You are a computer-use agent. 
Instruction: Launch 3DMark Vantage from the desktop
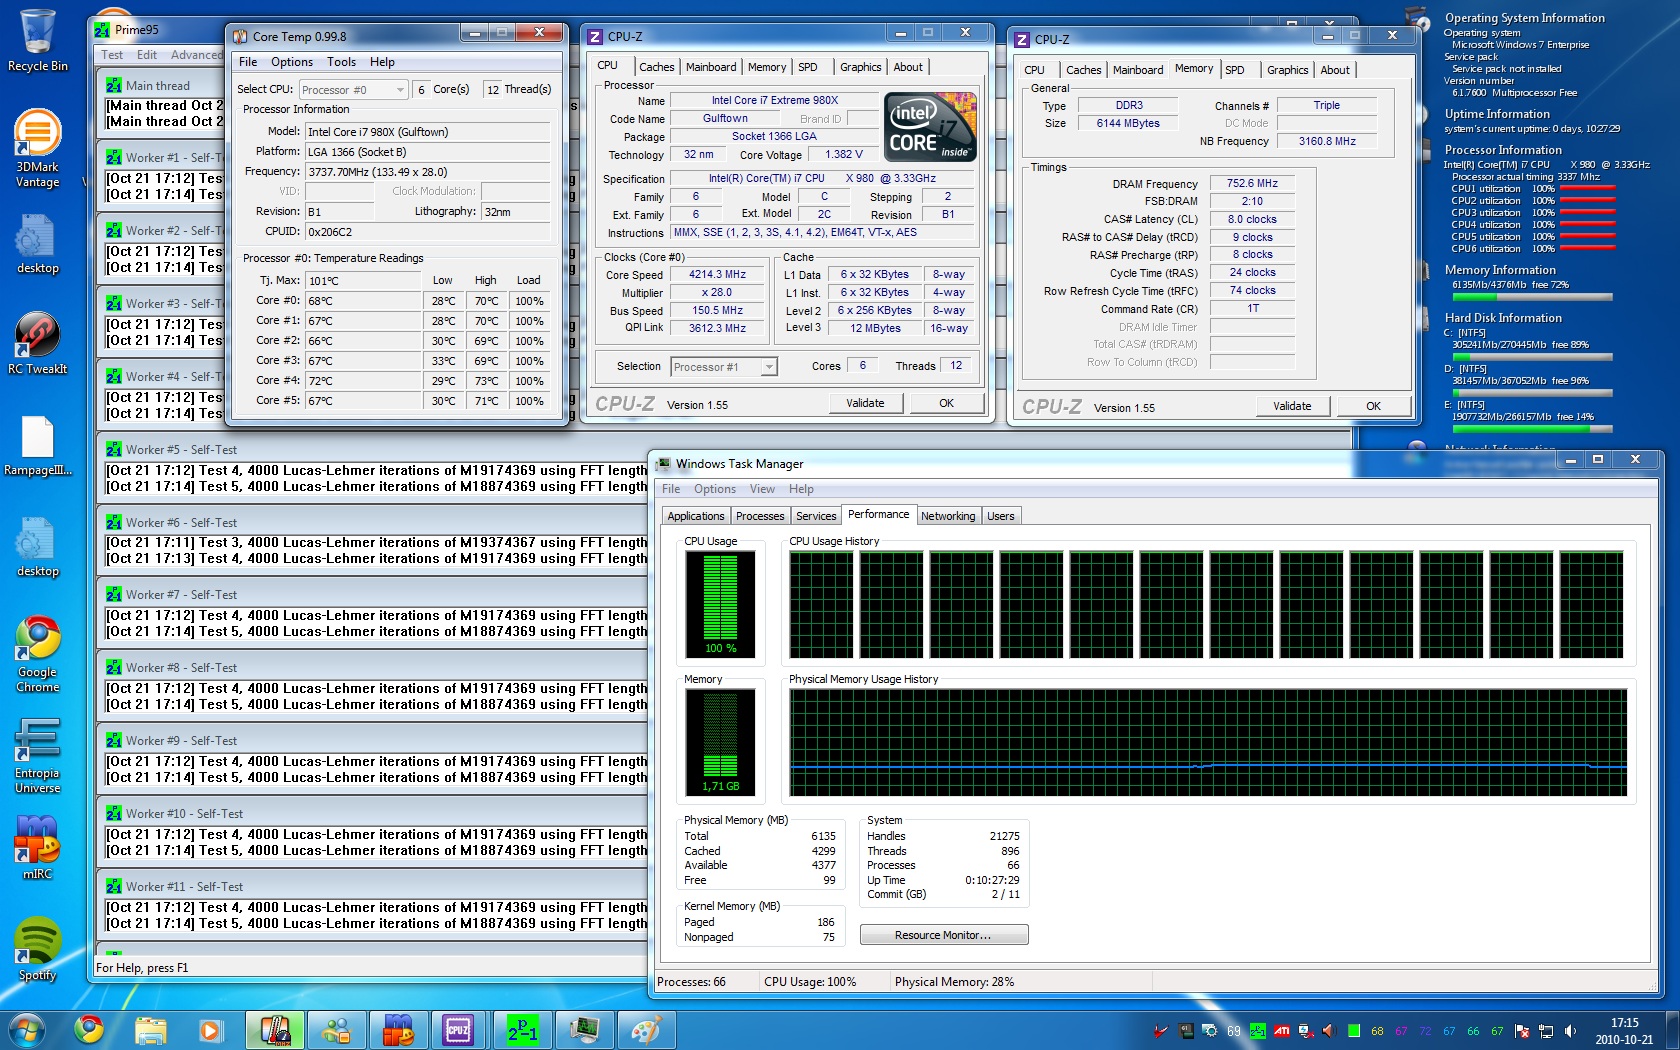point(37,148)
